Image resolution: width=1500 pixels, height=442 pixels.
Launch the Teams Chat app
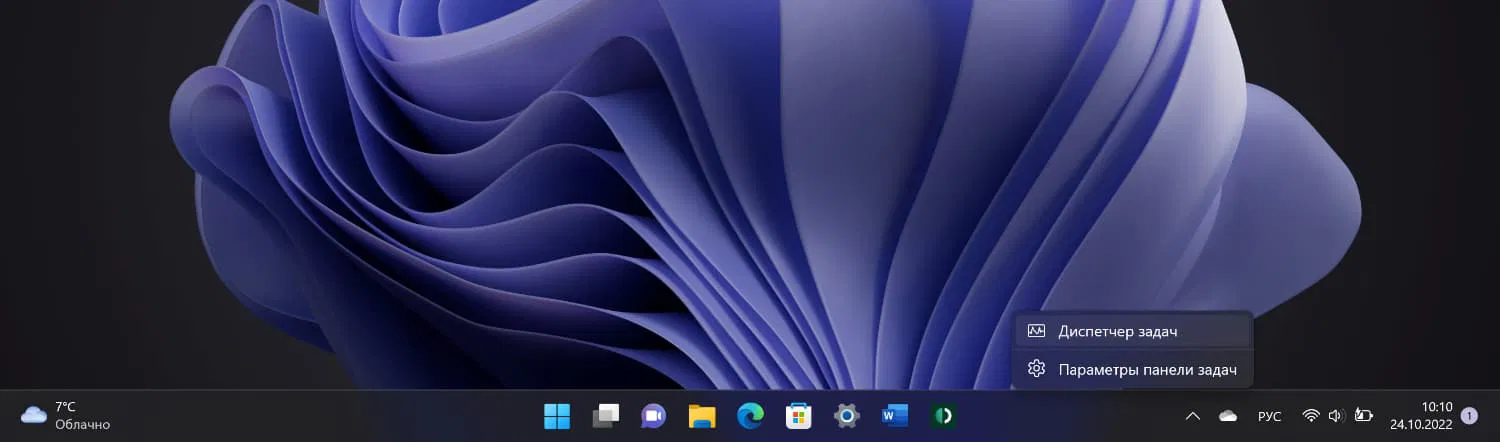[x=654, y=416]
